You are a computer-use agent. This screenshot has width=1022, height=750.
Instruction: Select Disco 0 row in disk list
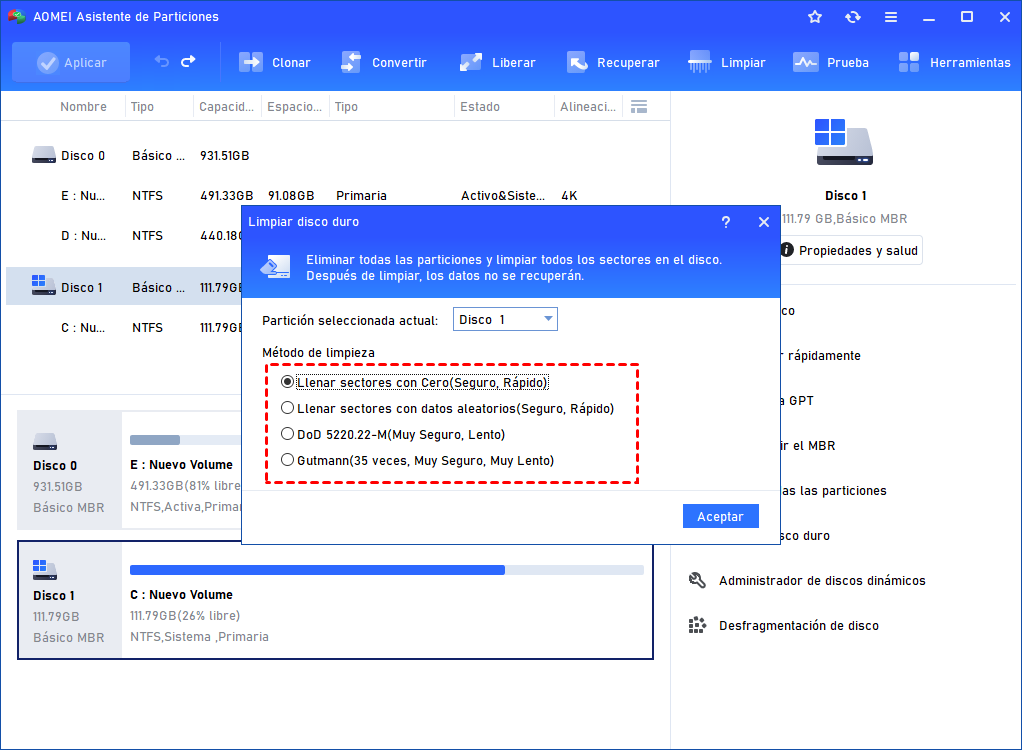click(x=83, y=156)
